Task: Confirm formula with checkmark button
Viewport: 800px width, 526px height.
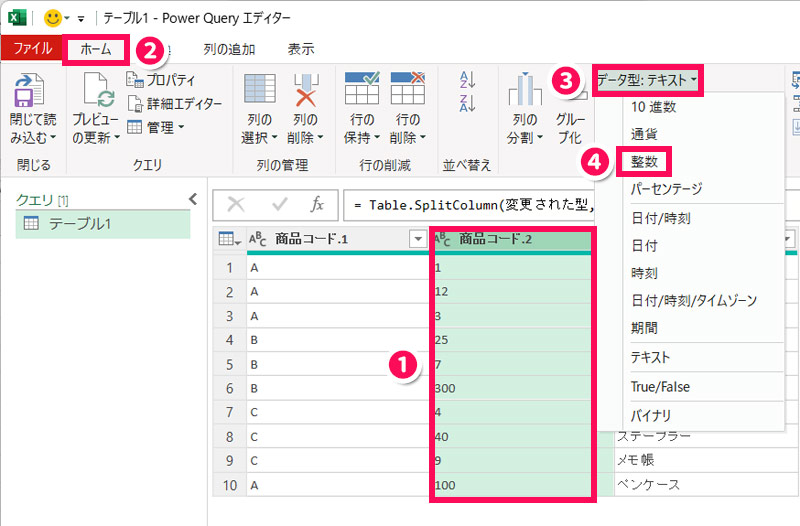Action: pyautogui.click(x=280, y=205)
